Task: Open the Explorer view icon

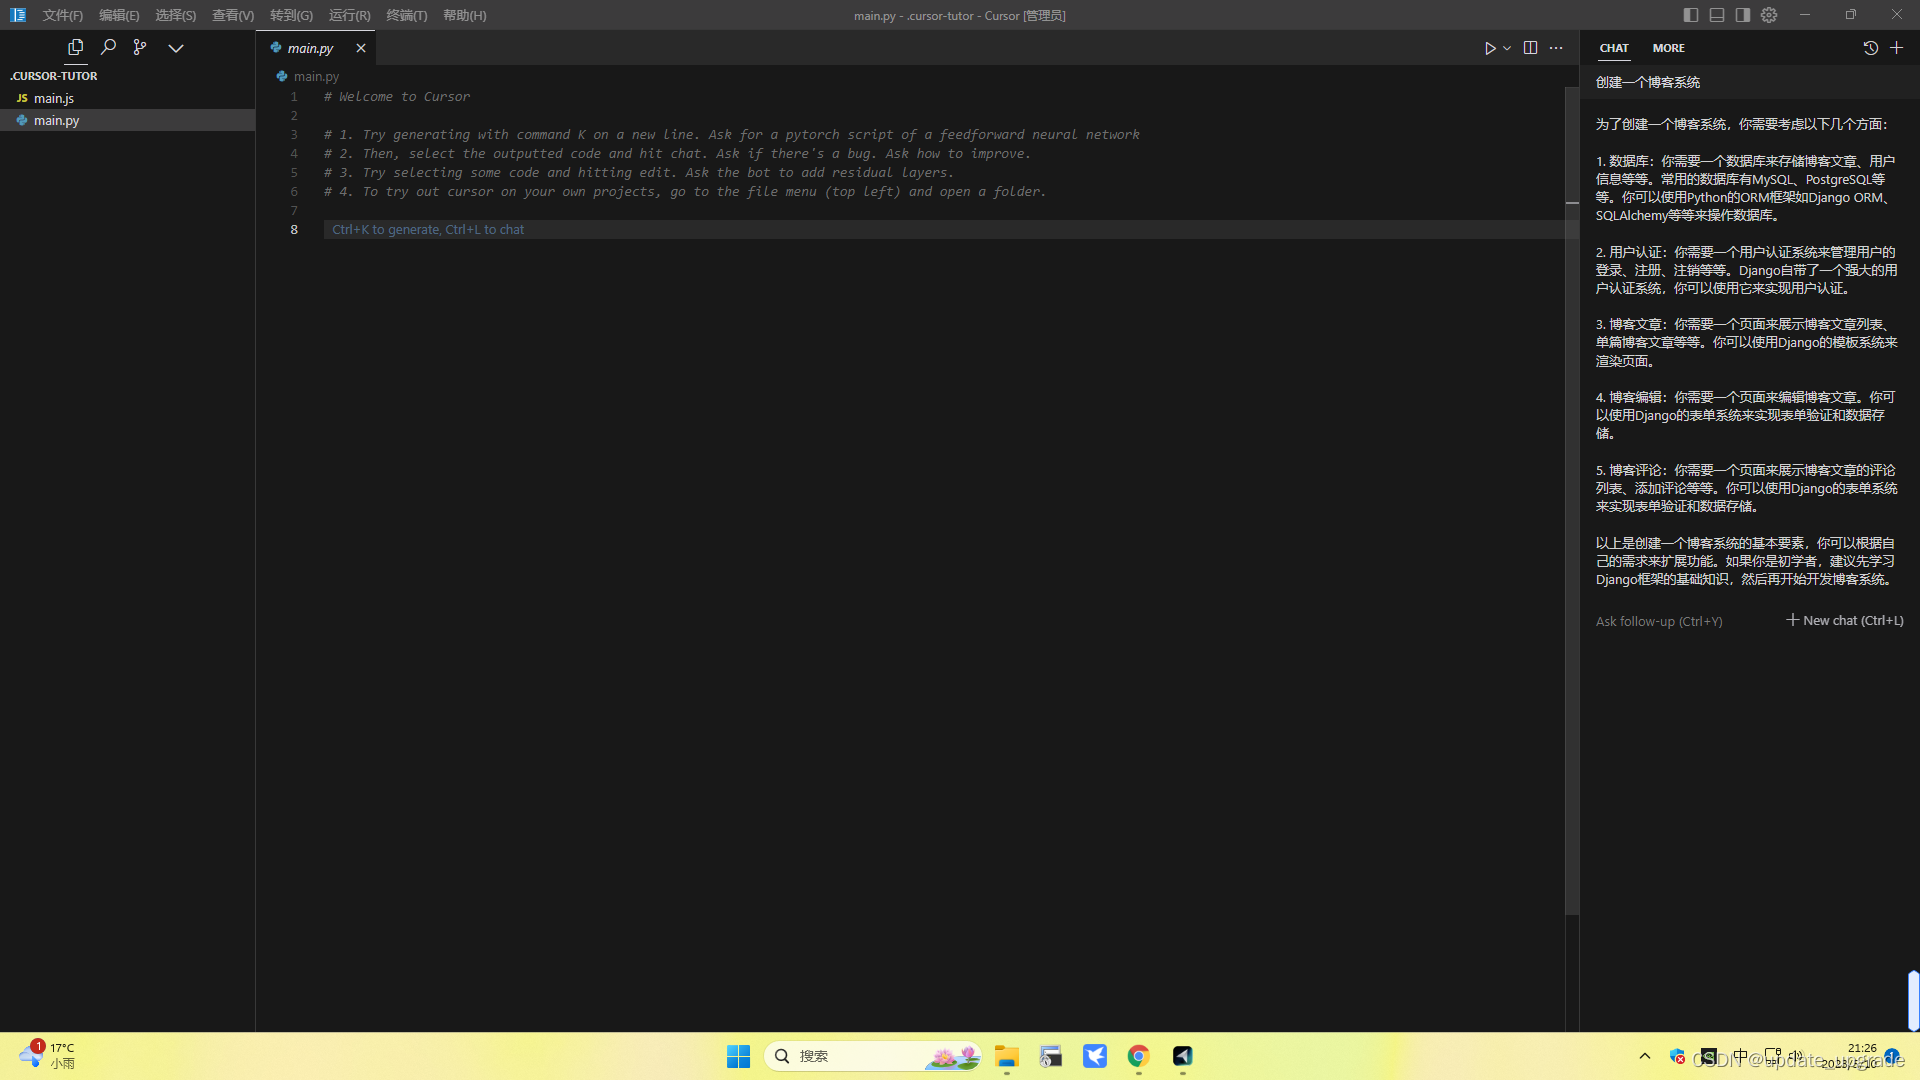Action: point(75,47)
